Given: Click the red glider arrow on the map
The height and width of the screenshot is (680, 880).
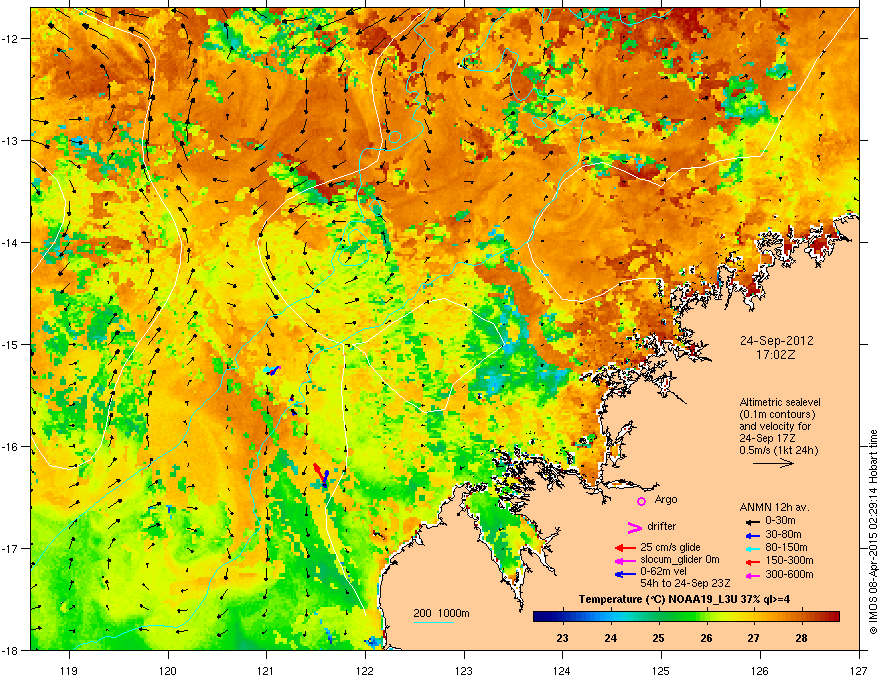Looking at the screenshot, I should coord(318,472).
